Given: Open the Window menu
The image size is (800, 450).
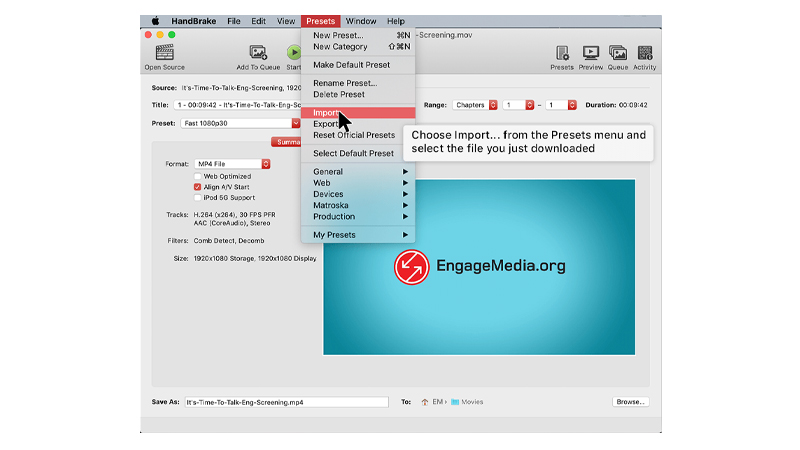Looking at the screenshot, I should 361,21.
